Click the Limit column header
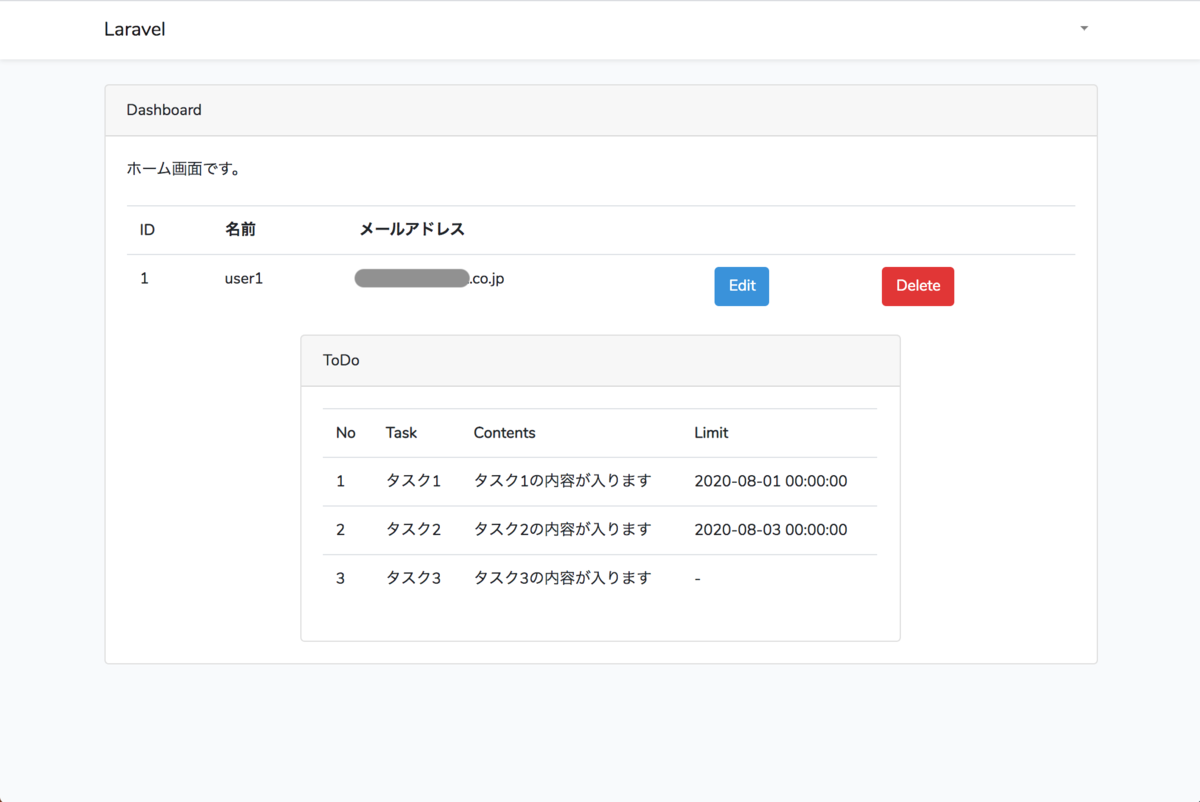The width and height of the screenshot is (1200, 802). (x=711, y=433)
